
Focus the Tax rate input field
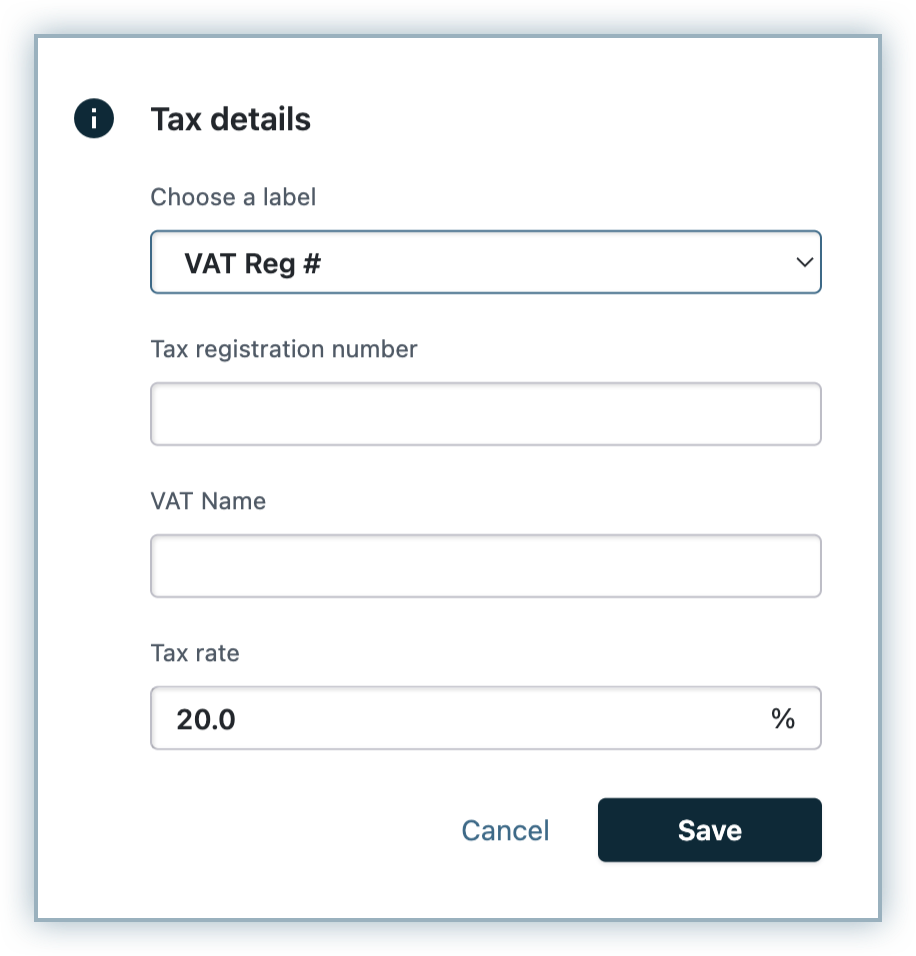coord(485,718)
